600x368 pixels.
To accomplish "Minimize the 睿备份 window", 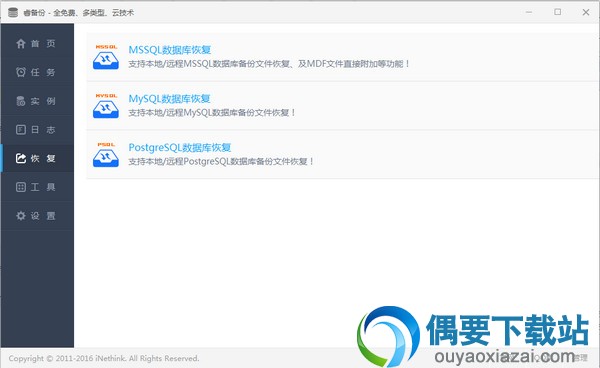I will coord(529,12).
